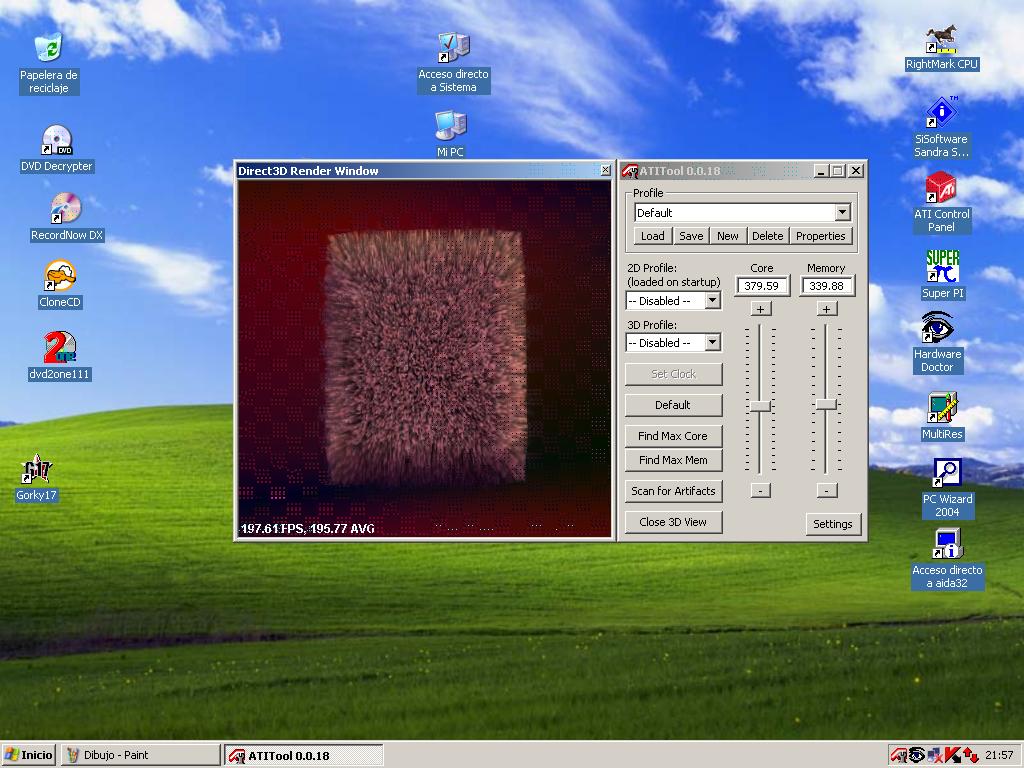This screenshot has height=768, width=1024.
Task: Expand the 2D Profile dropdown
Action: 712,301
